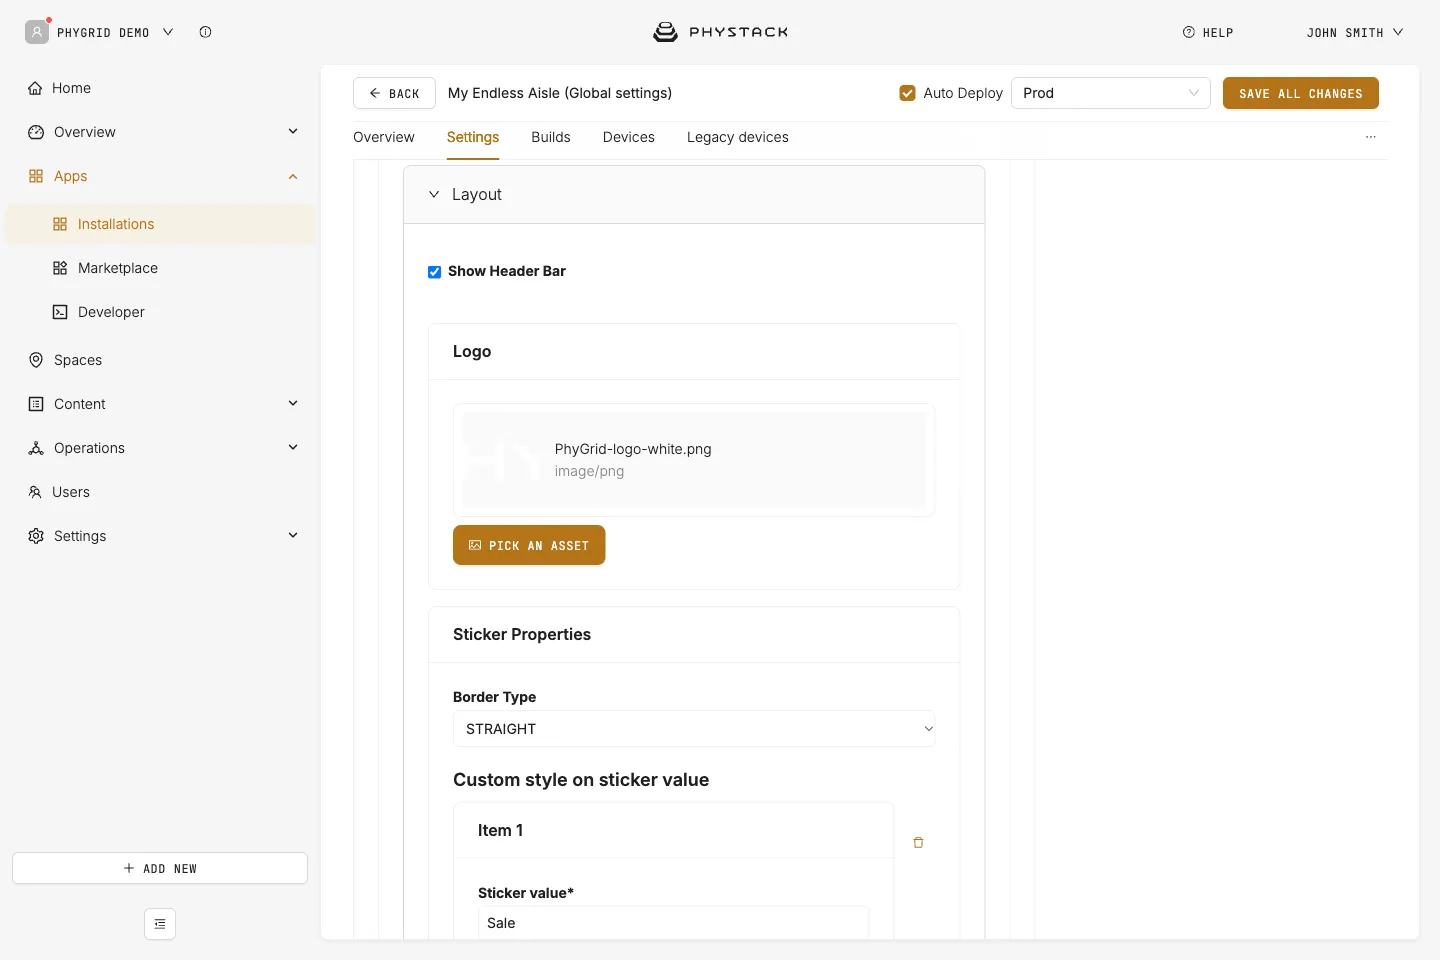Switch to the Devices tab
The image size is (1440, 960).
tap(629, 137)
